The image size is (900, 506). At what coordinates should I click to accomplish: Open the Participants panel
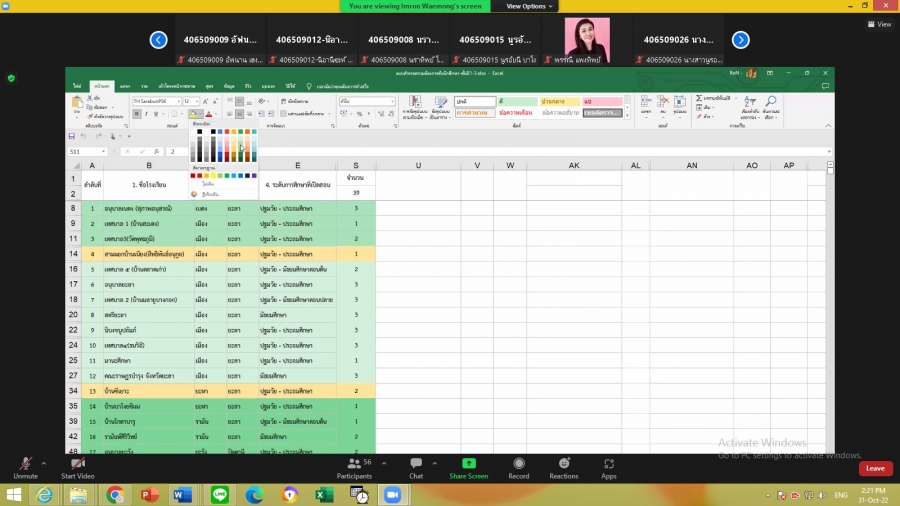[354, 465]
